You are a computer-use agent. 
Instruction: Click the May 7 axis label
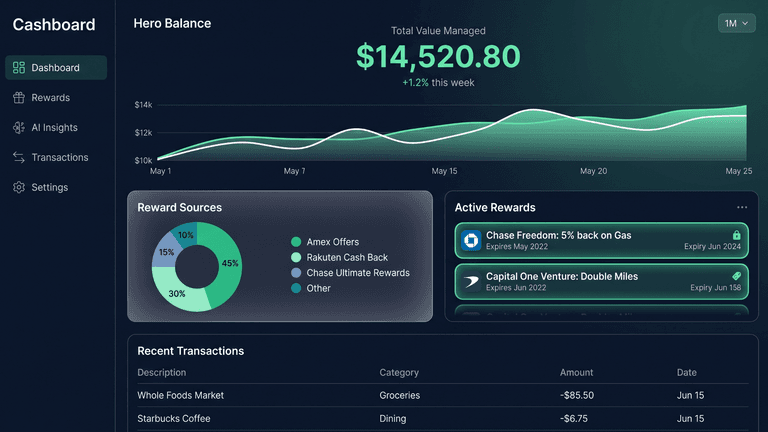coord(294,171)
